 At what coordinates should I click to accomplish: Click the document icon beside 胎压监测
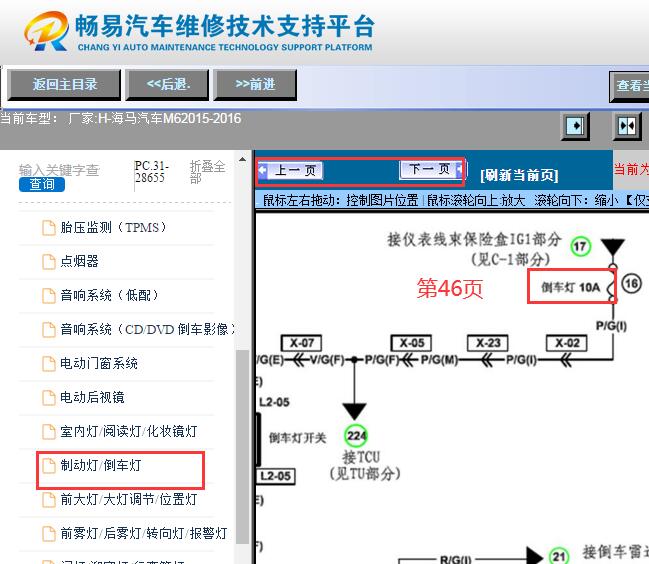(x=49, y=228)
